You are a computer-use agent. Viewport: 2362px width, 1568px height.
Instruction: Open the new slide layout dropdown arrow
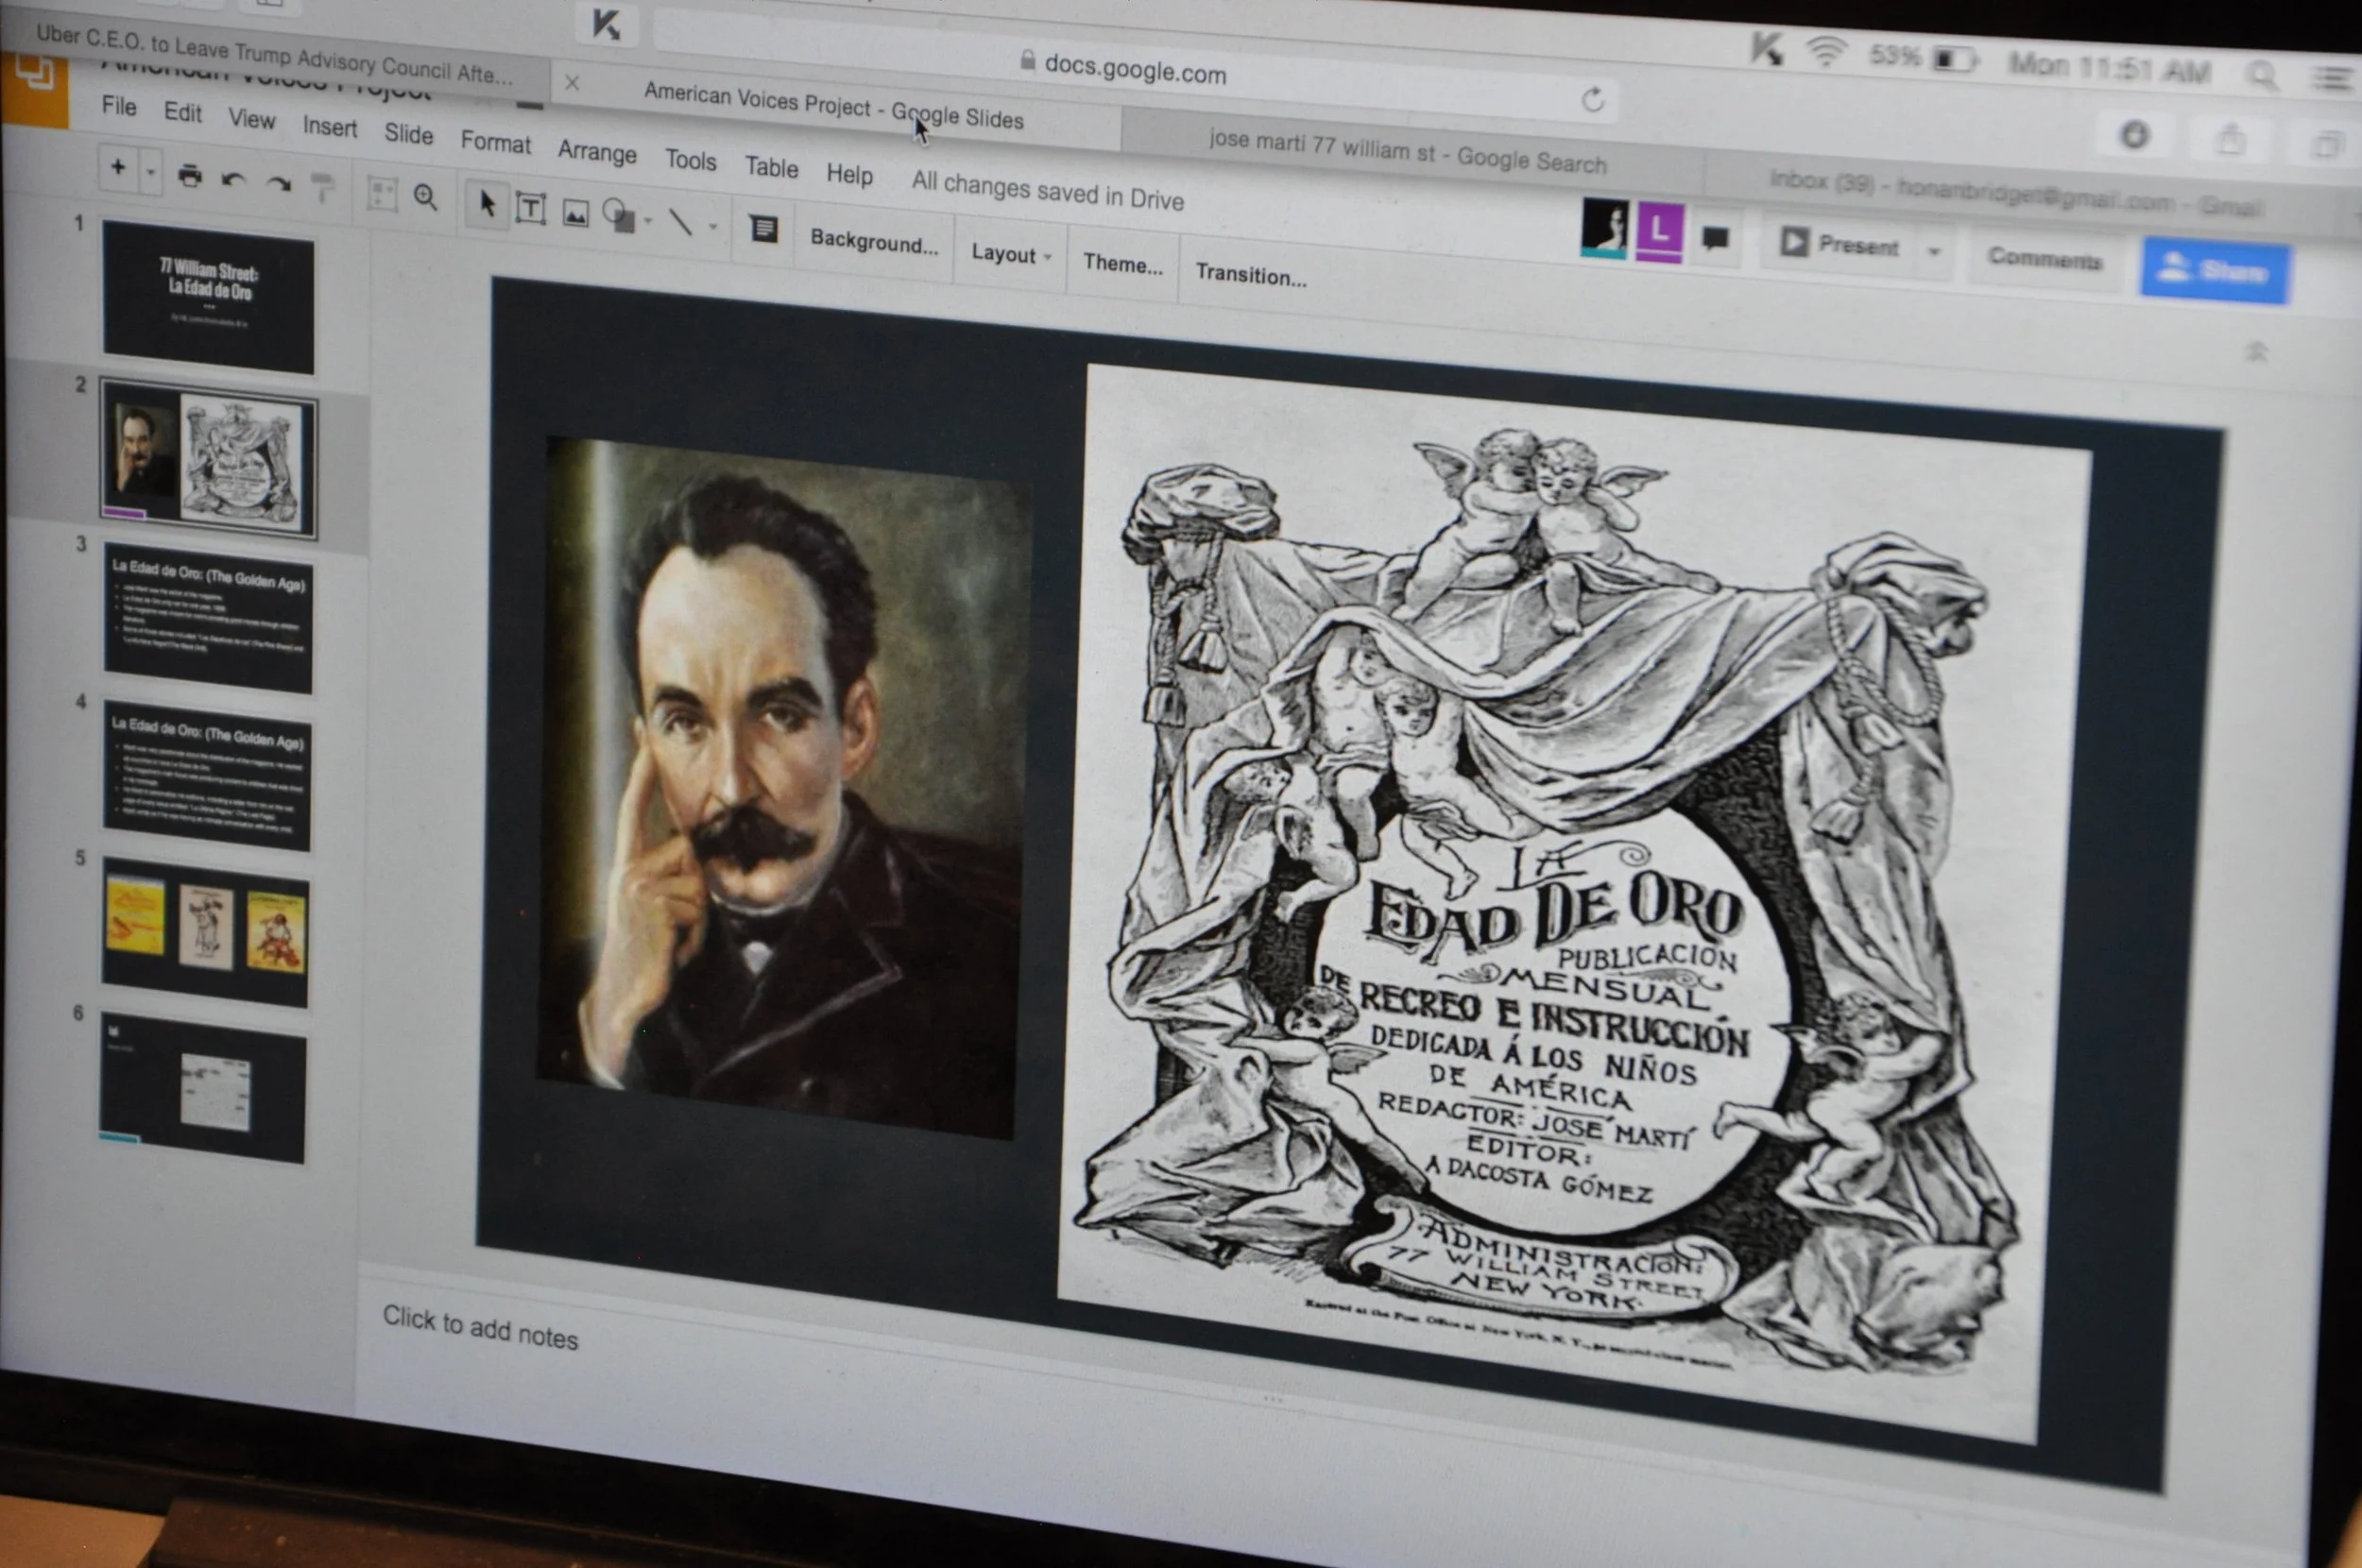pos(151,173)
